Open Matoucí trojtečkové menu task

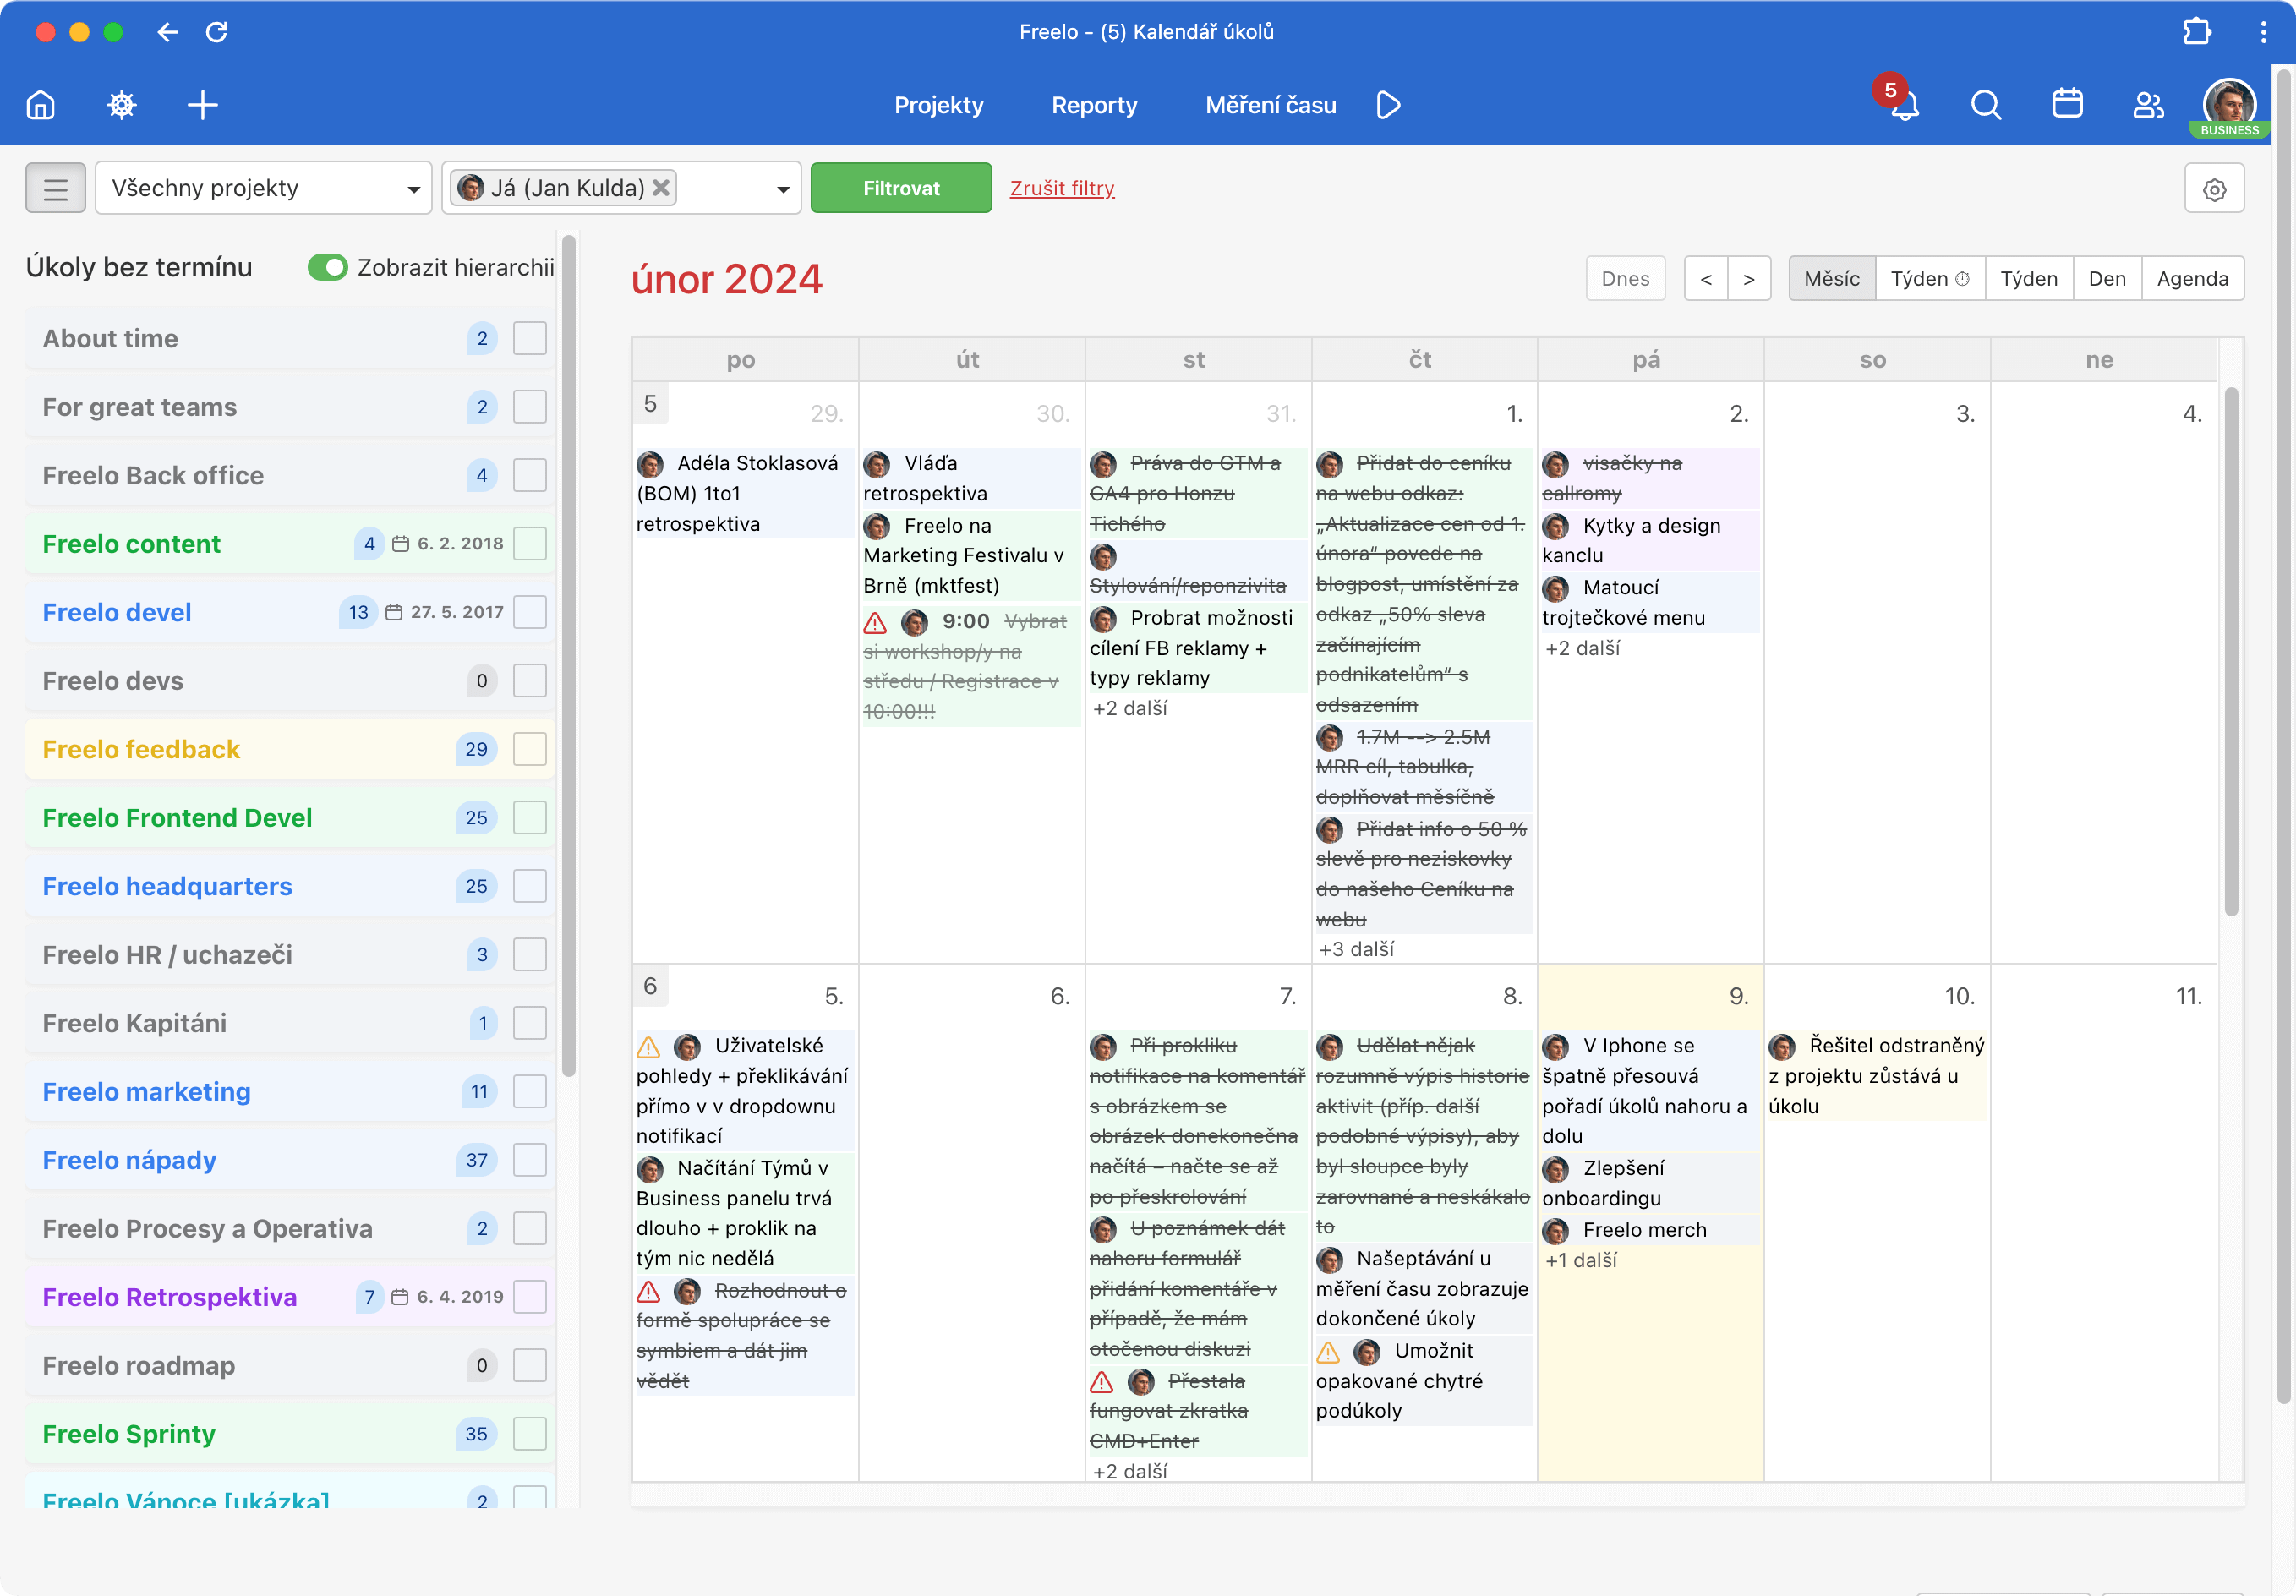[1650, 602]
